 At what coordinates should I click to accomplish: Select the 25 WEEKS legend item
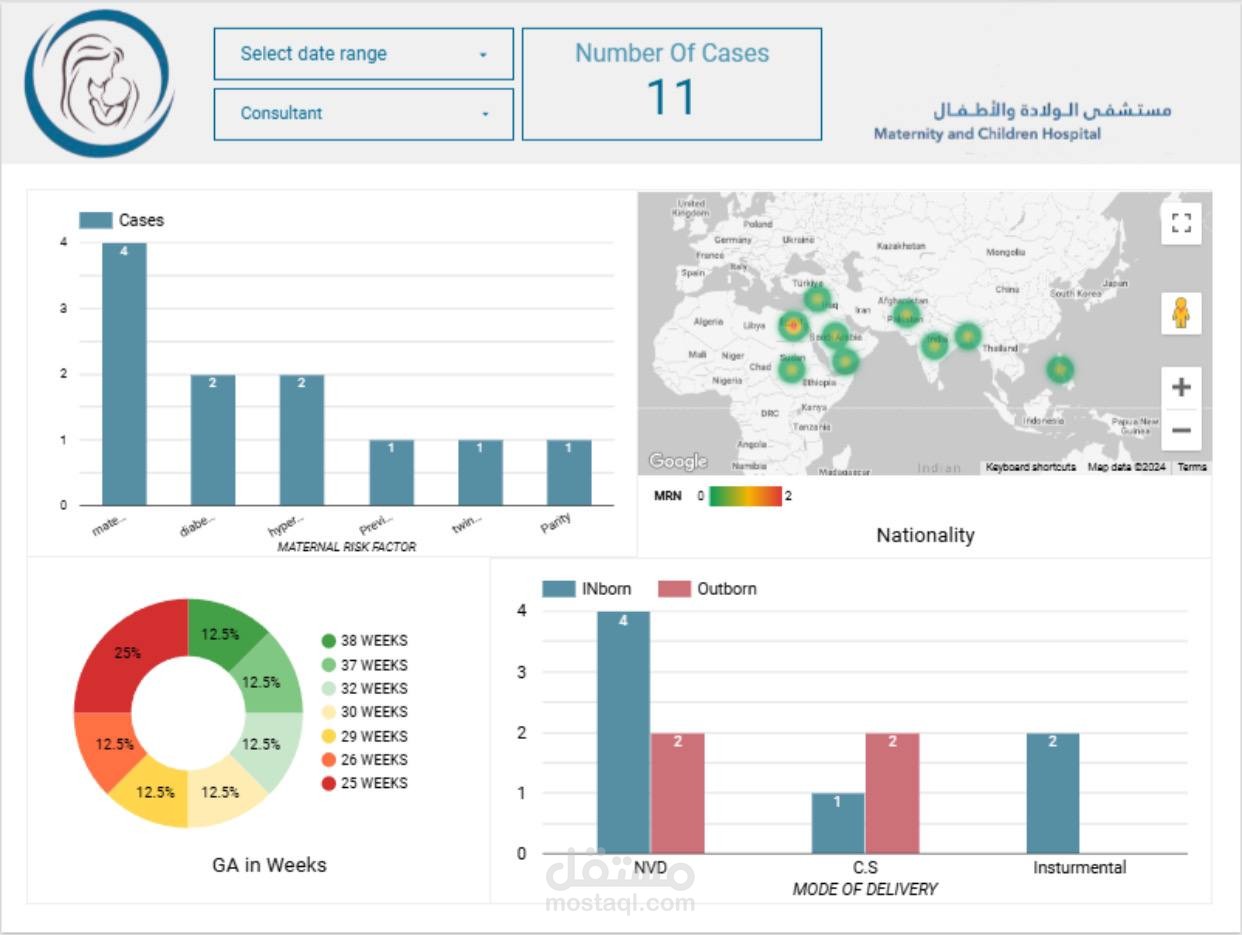[x=364, y=783]
